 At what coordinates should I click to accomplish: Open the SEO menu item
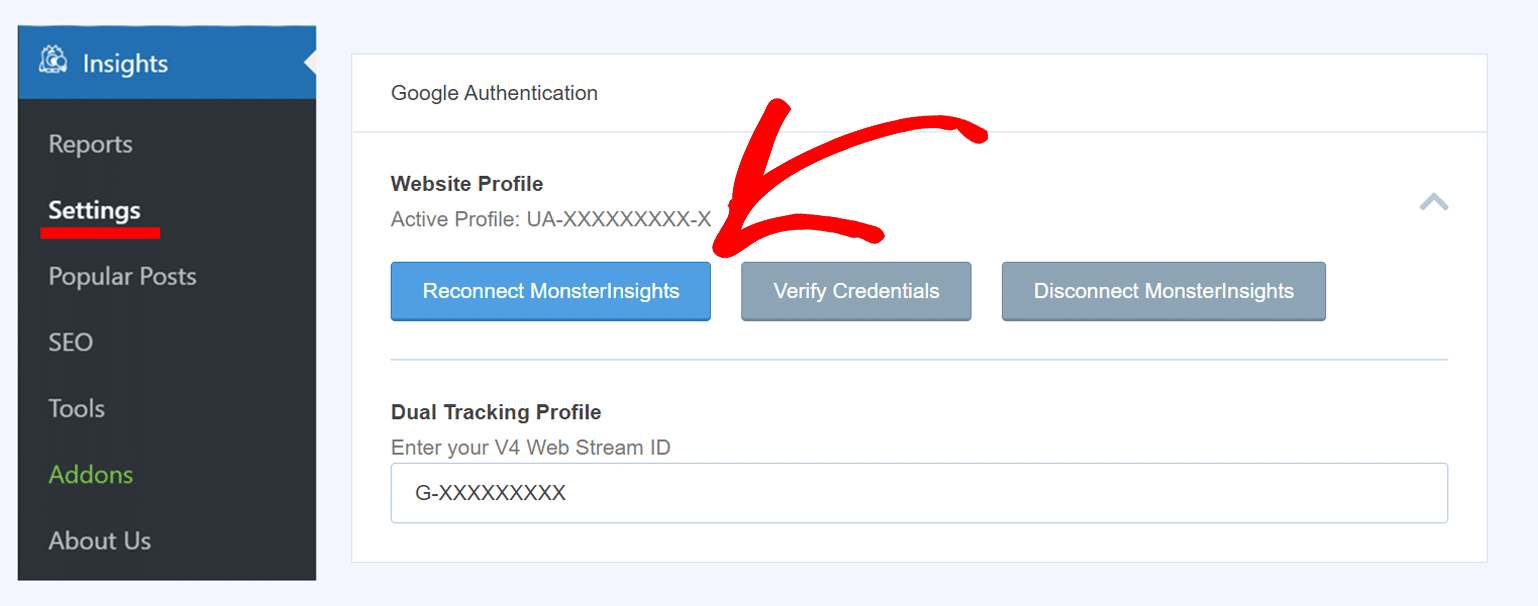click(71, 342)
